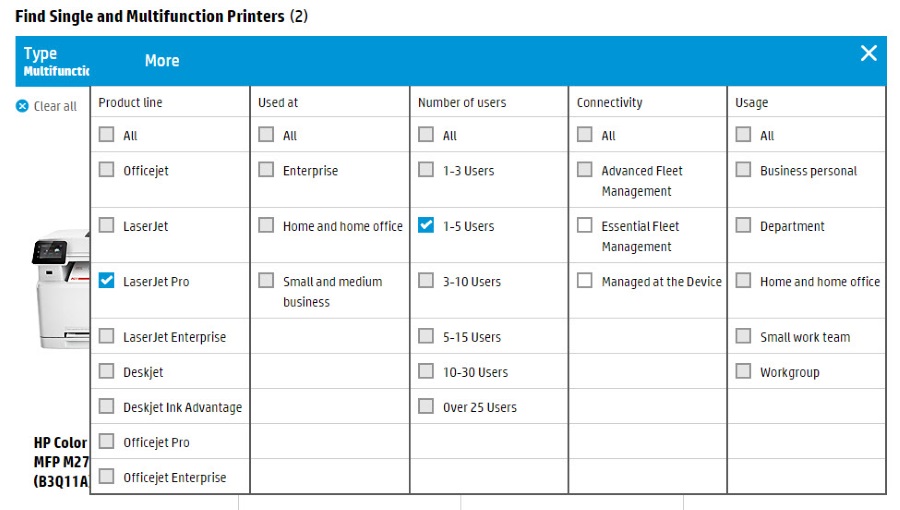Screen dimensions: 900x510
Task: Check the Officejet product line box
Action: click(x=107, y=170)
